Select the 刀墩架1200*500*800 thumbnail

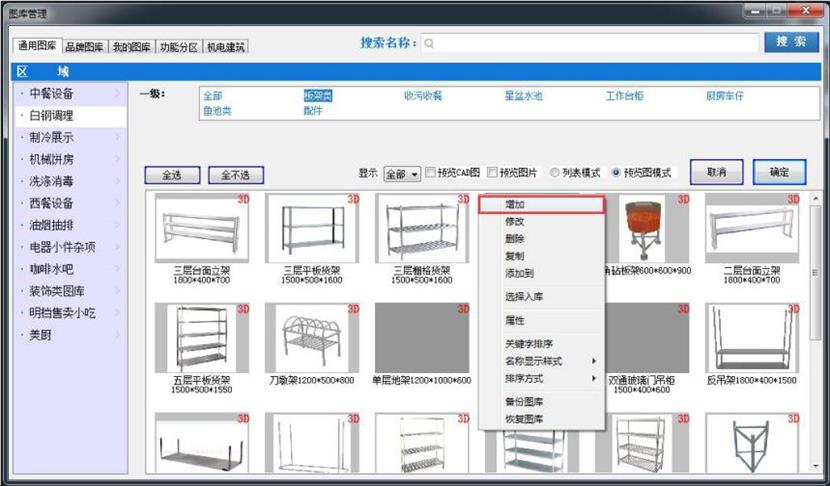point(312,338)
